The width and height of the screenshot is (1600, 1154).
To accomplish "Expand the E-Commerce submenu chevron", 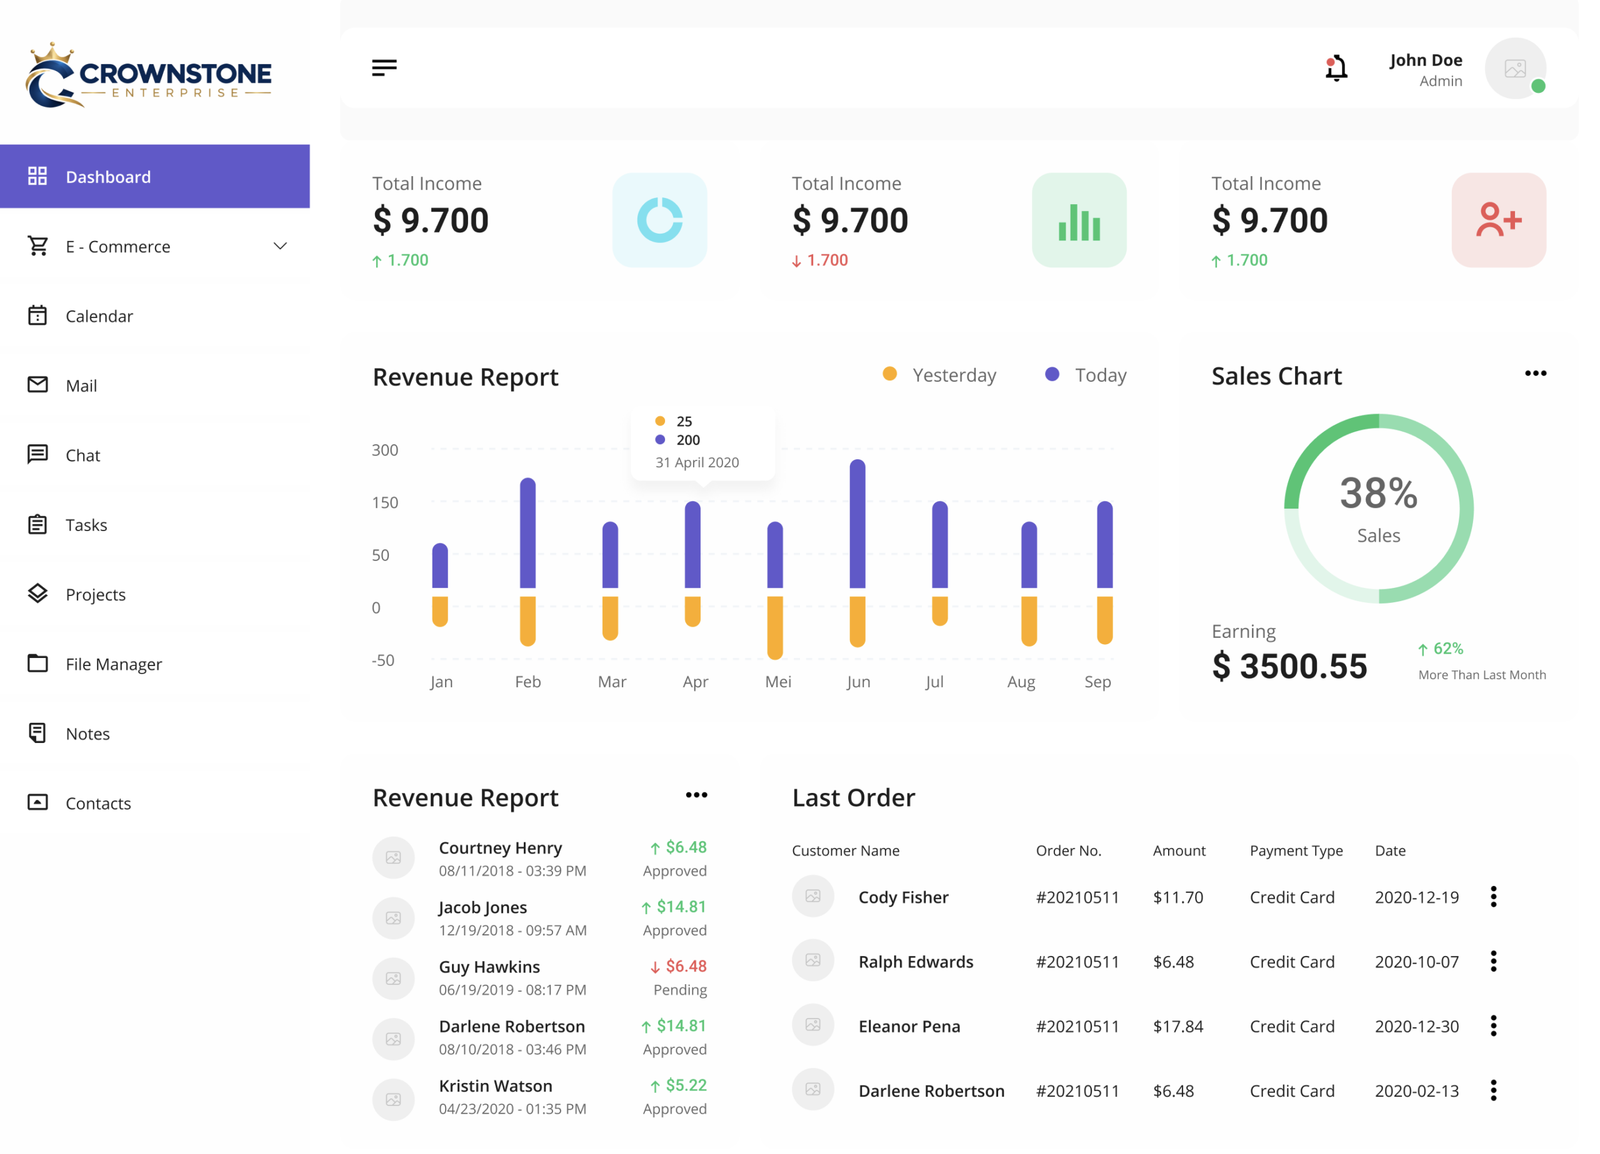I will [x=280, y=246].
